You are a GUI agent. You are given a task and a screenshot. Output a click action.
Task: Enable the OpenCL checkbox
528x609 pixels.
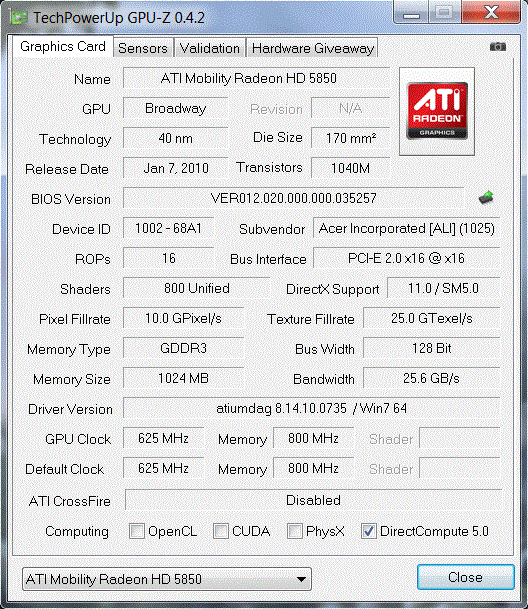(x=137, y=531)
